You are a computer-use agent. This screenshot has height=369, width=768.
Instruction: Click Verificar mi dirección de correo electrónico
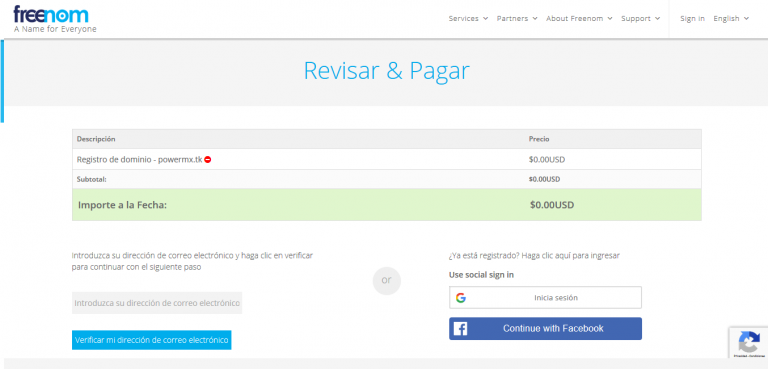click(151, 340)
